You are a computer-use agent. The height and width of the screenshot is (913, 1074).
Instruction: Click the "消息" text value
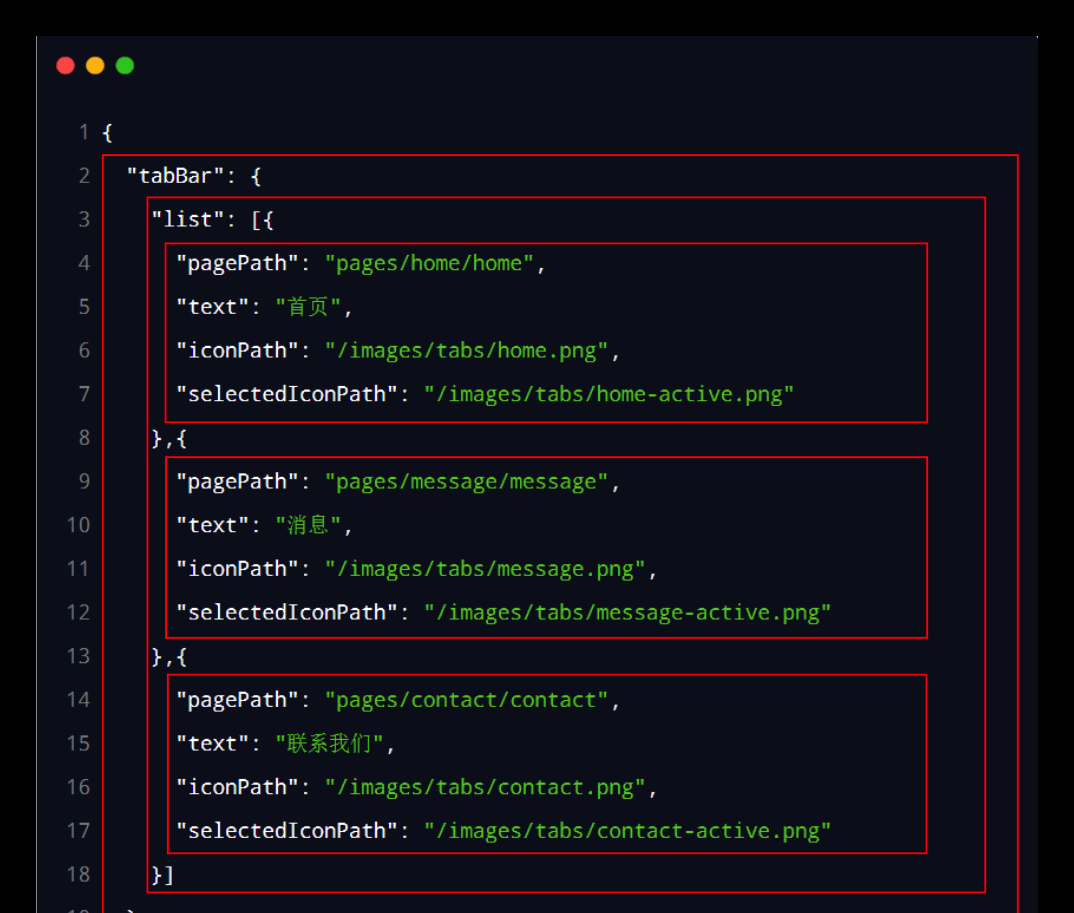(308, 525)
